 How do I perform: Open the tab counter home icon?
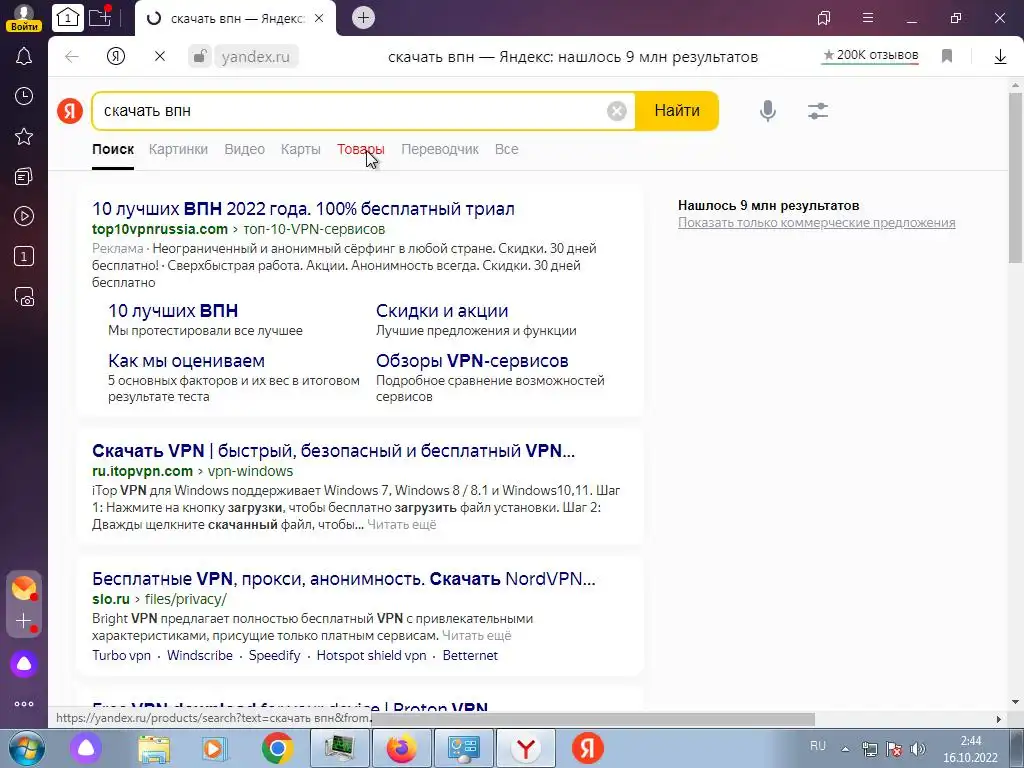click(67, 18)
